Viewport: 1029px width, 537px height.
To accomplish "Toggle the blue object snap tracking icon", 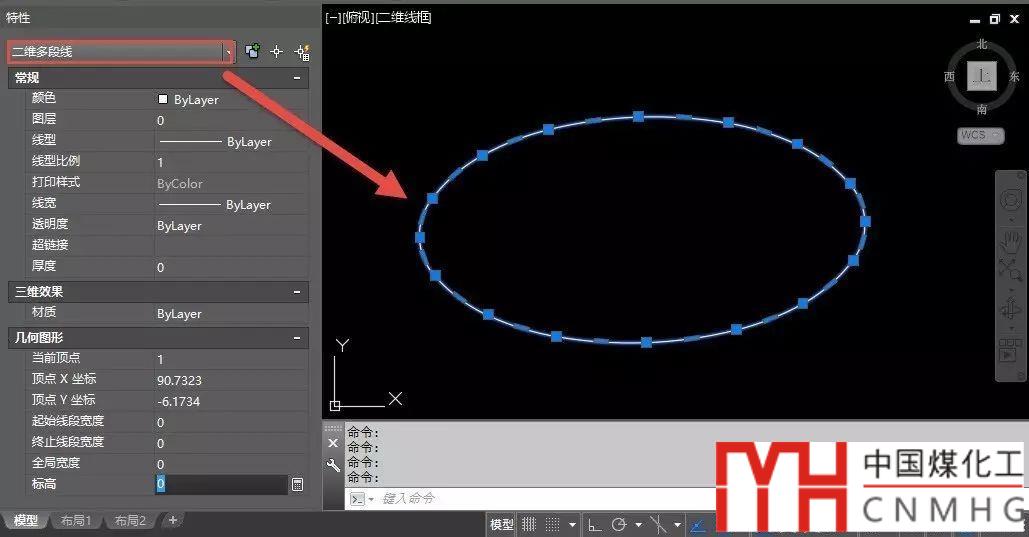I will coord(698,525).
